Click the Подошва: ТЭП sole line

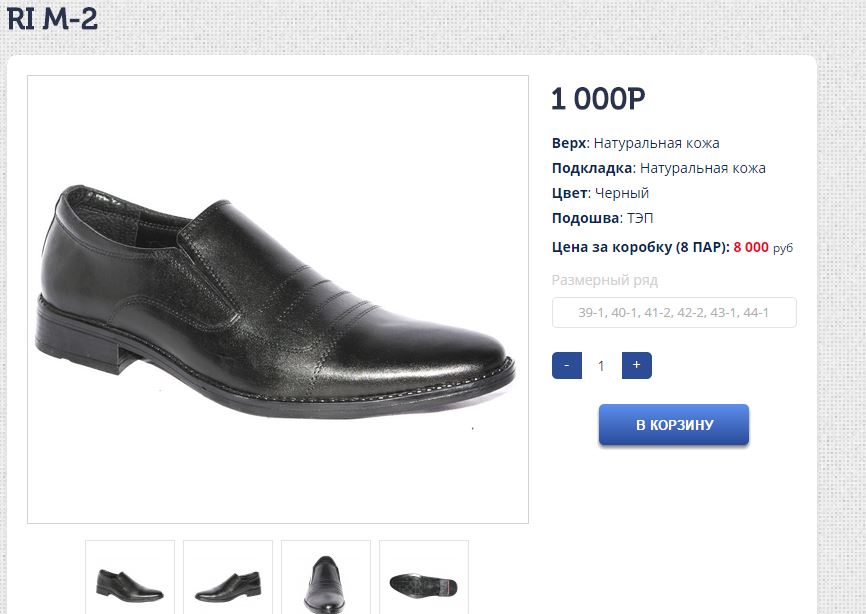(602, 218)
